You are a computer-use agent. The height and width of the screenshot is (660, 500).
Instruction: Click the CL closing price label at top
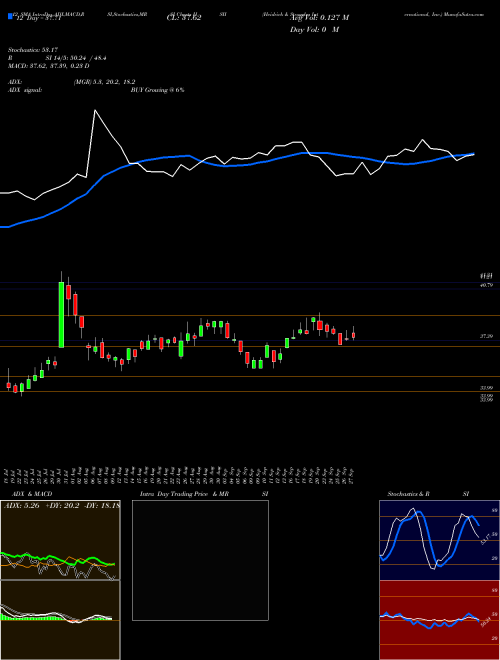(184, 18)
